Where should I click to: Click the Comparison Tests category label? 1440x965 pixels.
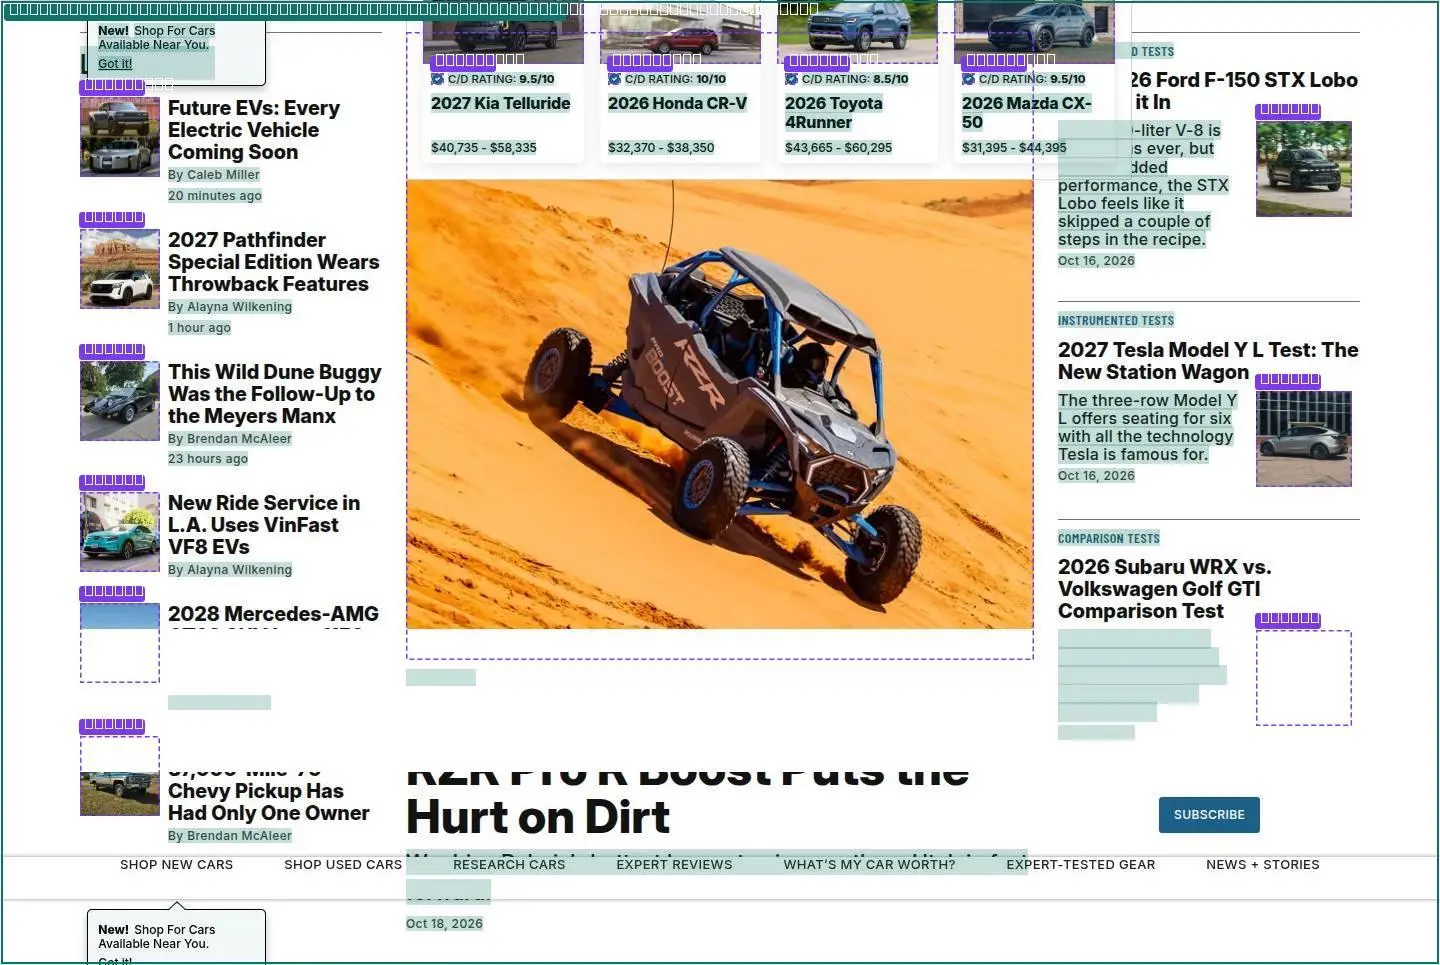(1109, 539)
